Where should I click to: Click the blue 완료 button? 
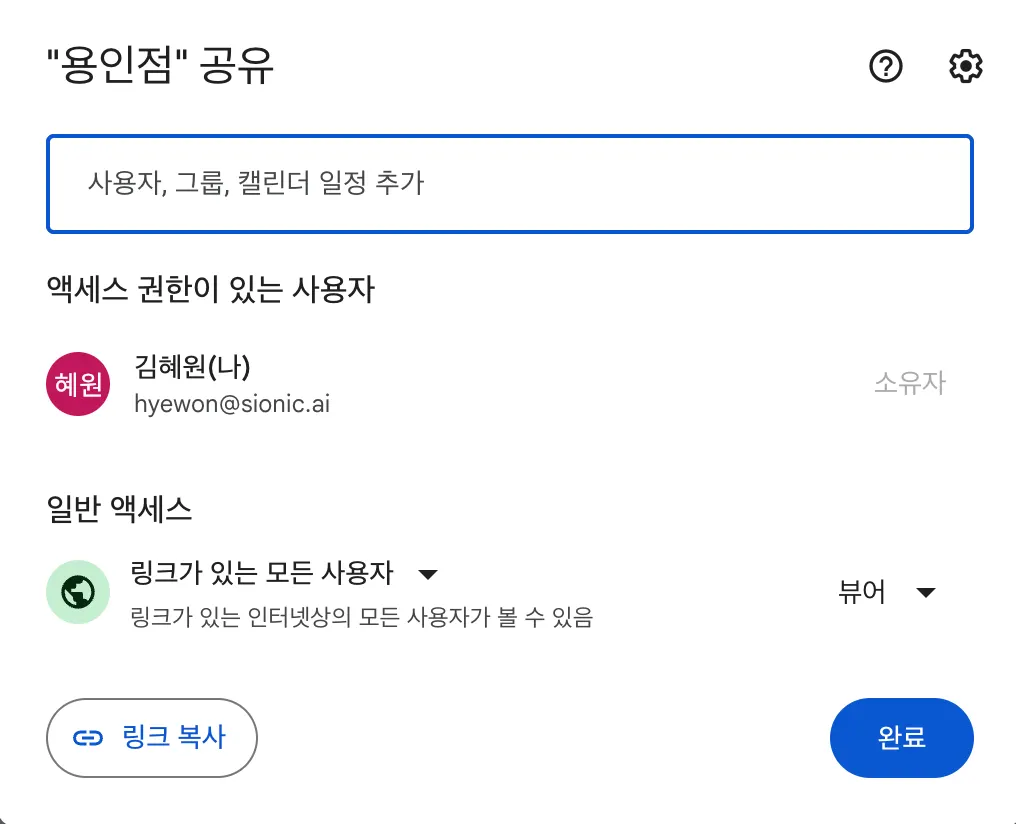pyautogui.click(x=901, y=738)
